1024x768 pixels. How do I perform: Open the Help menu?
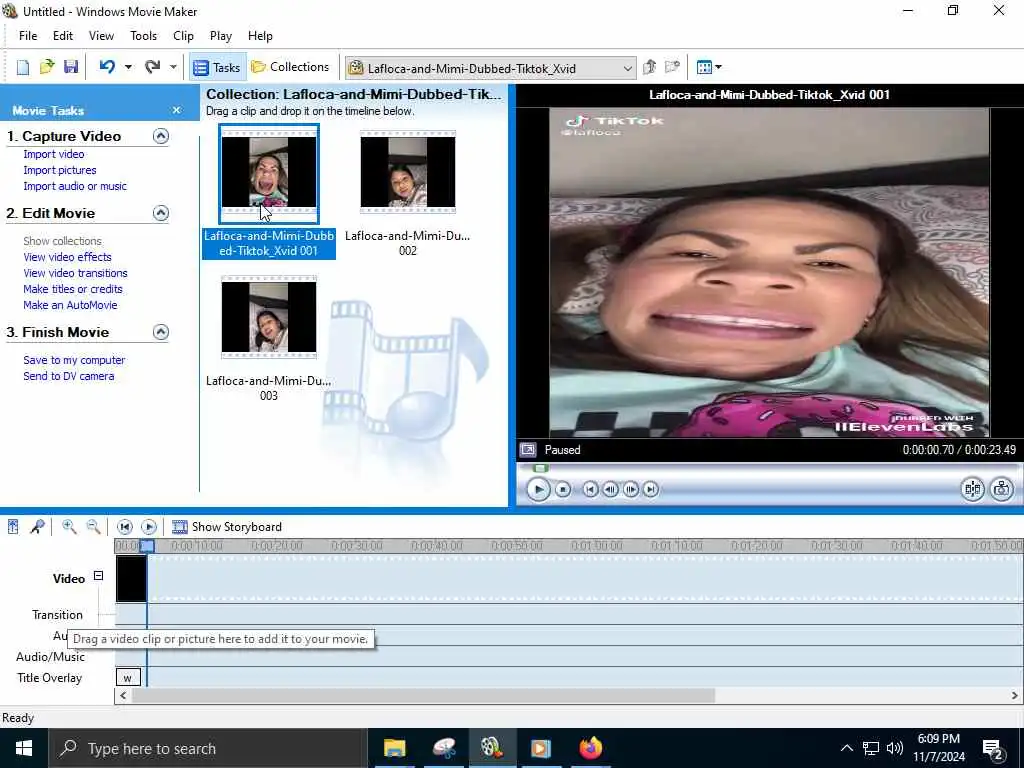pyautogui.click(x=260, y=36)
